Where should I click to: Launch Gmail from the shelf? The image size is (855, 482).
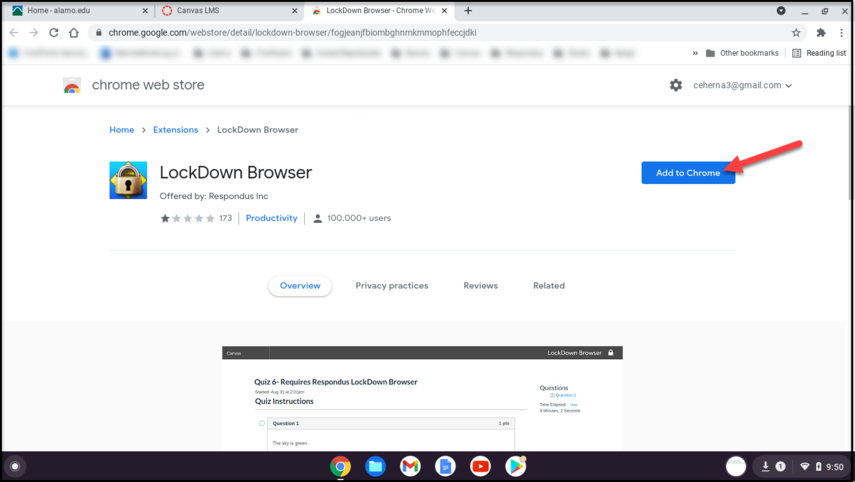pos(410,466)
